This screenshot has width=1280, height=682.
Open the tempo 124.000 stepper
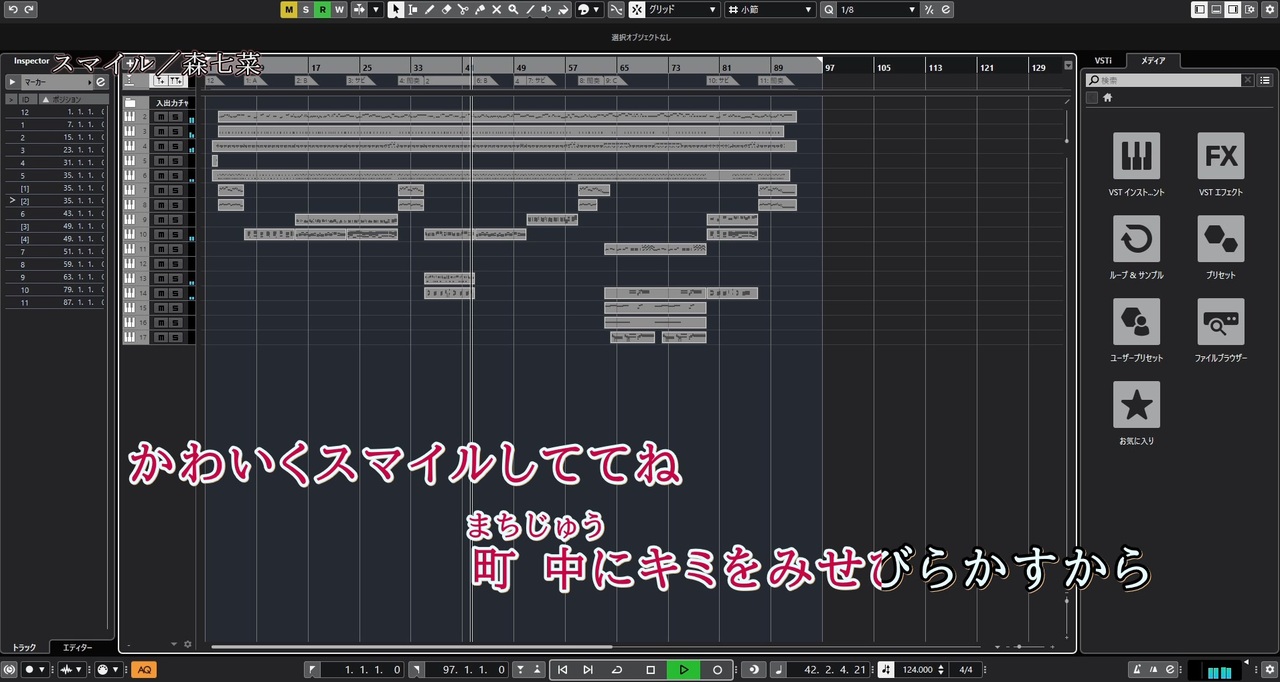pyautogui.click(x=941, y=669)
